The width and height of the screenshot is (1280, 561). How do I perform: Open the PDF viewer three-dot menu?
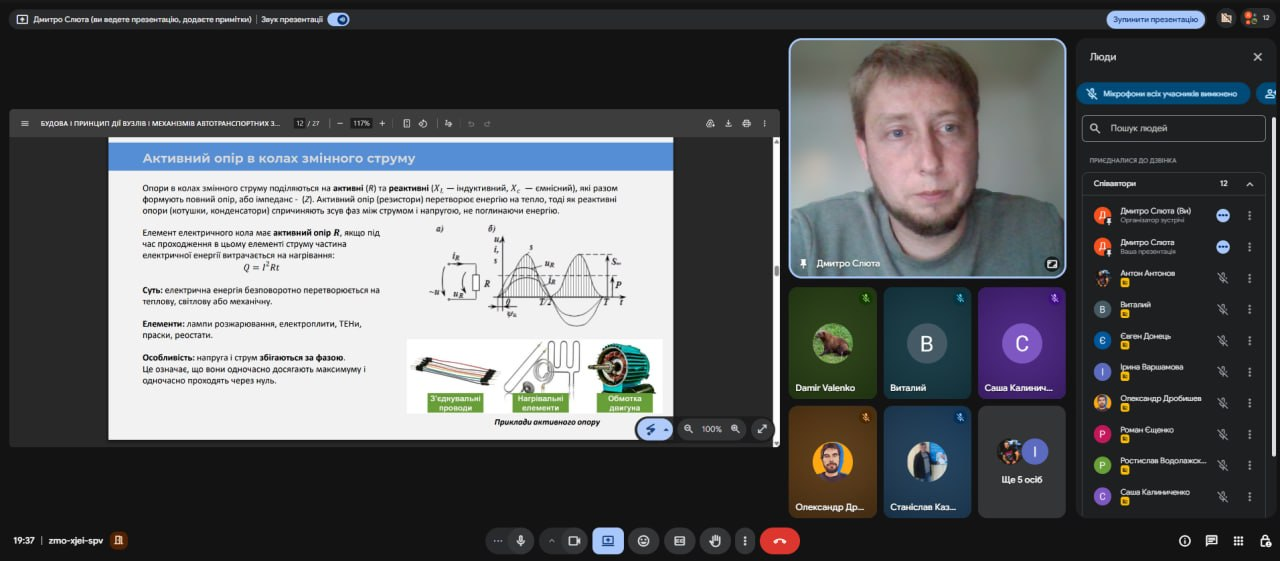click(x=765, y=123)
